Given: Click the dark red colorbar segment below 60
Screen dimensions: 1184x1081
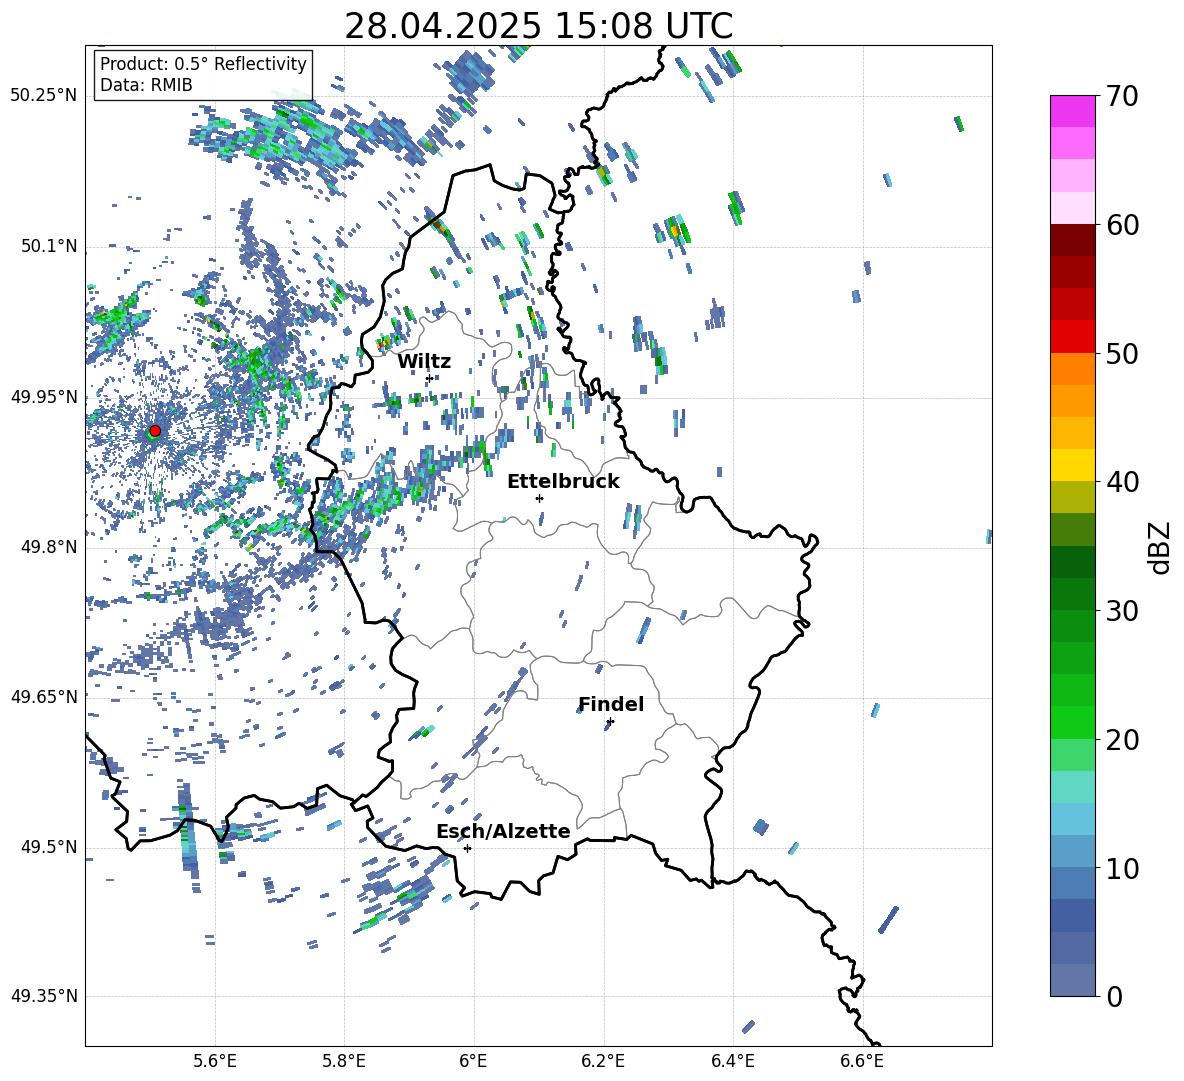Looking at the screenshot, I should (x=1072, y=240).
